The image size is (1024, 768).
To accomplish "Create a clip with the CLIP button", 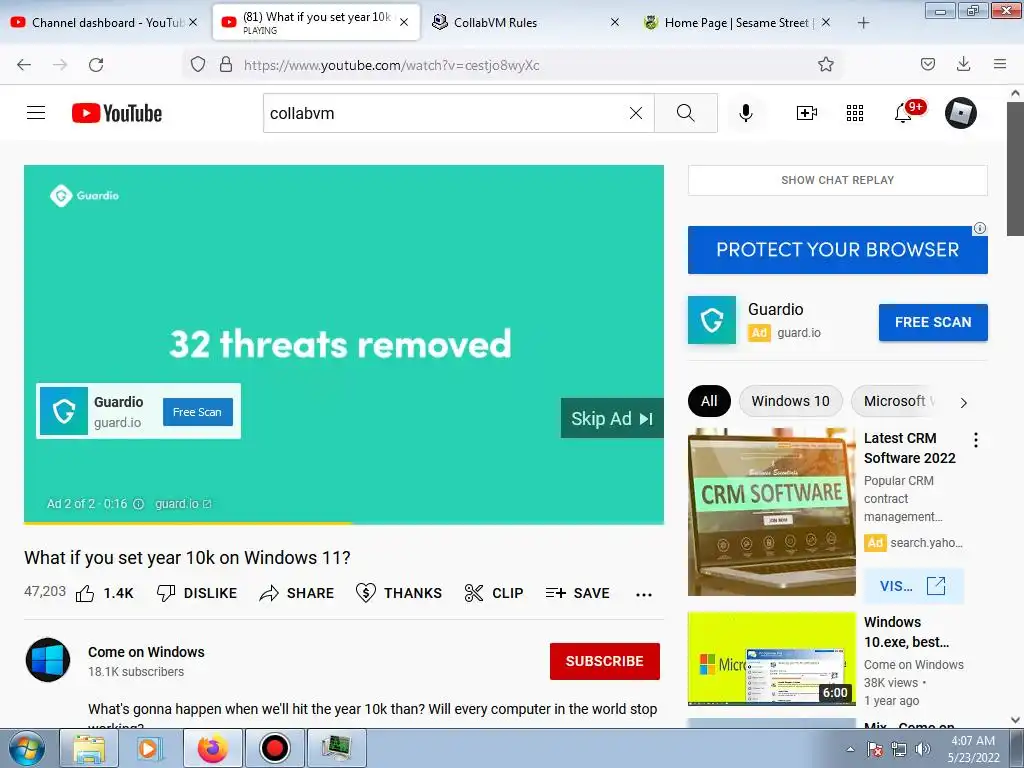I will point(494,593).
